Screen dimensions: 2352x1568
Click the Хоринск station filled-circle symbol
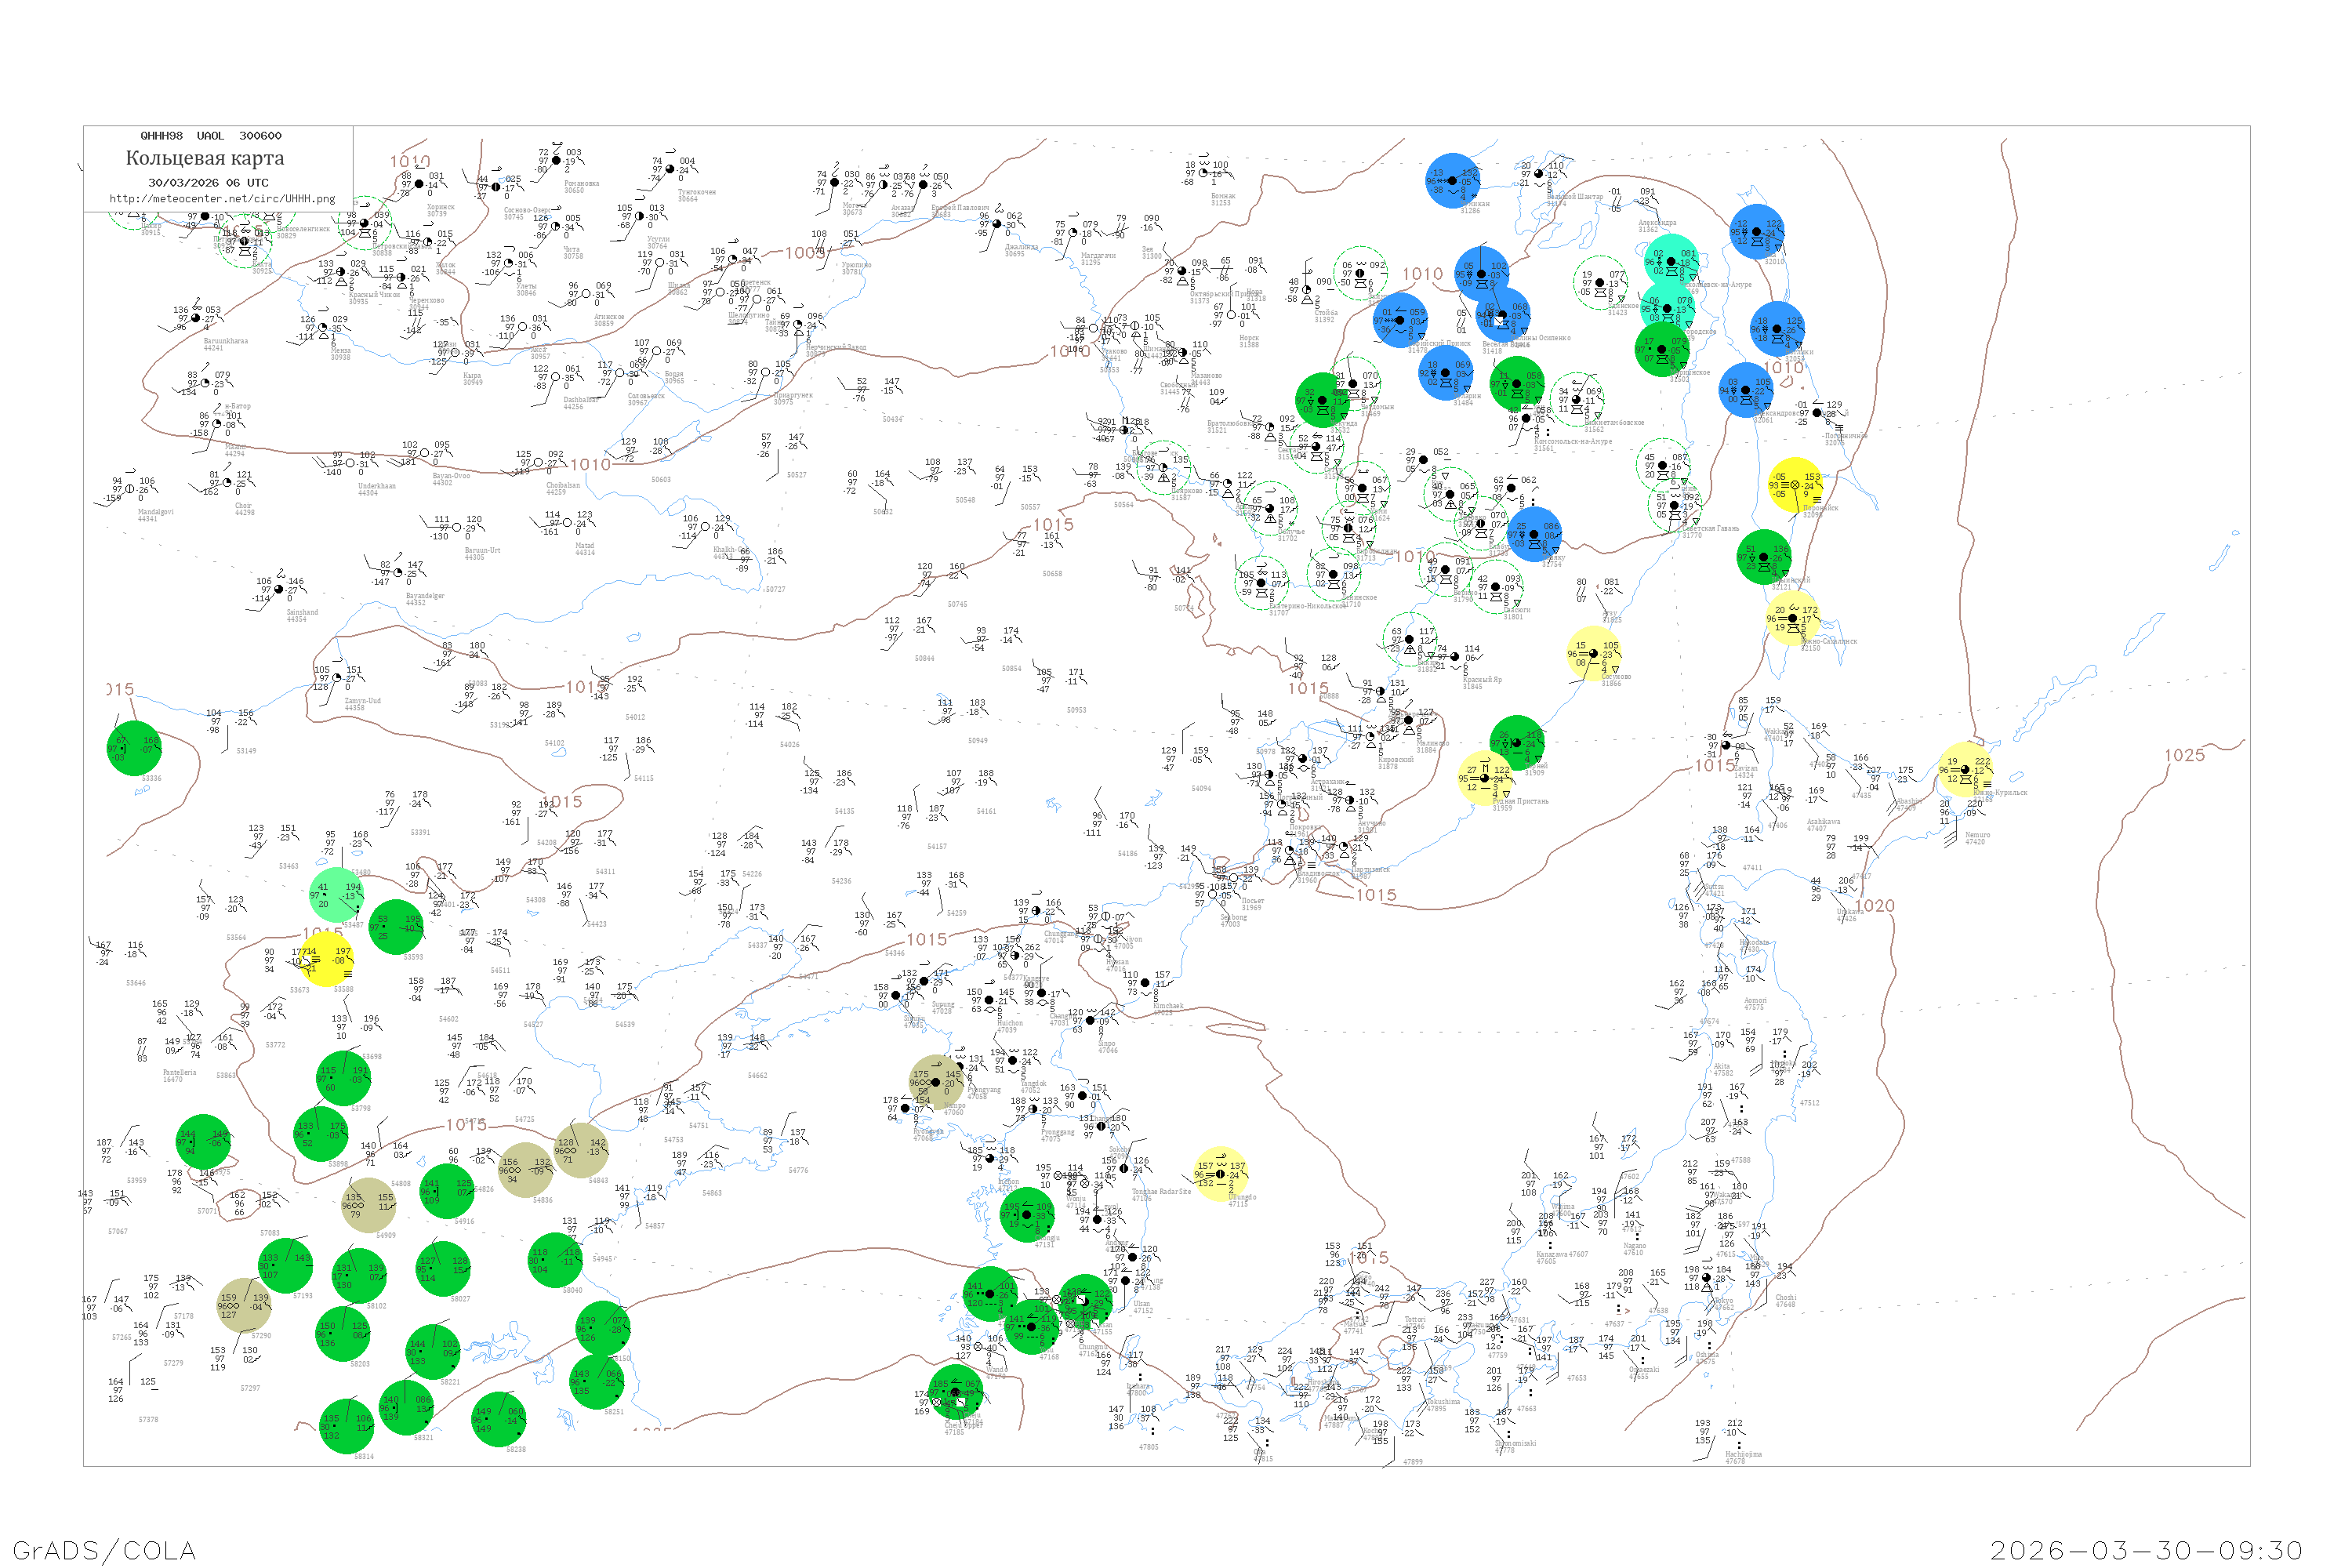tap(419, 184)
